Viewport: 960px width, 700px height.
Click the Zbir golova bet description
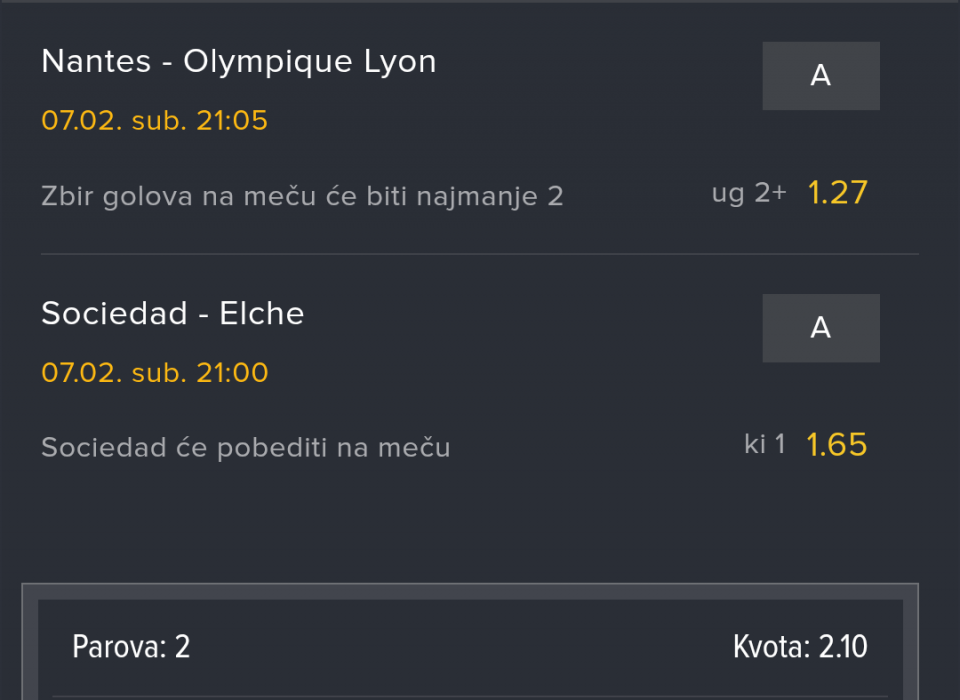[x=302, y=196]
